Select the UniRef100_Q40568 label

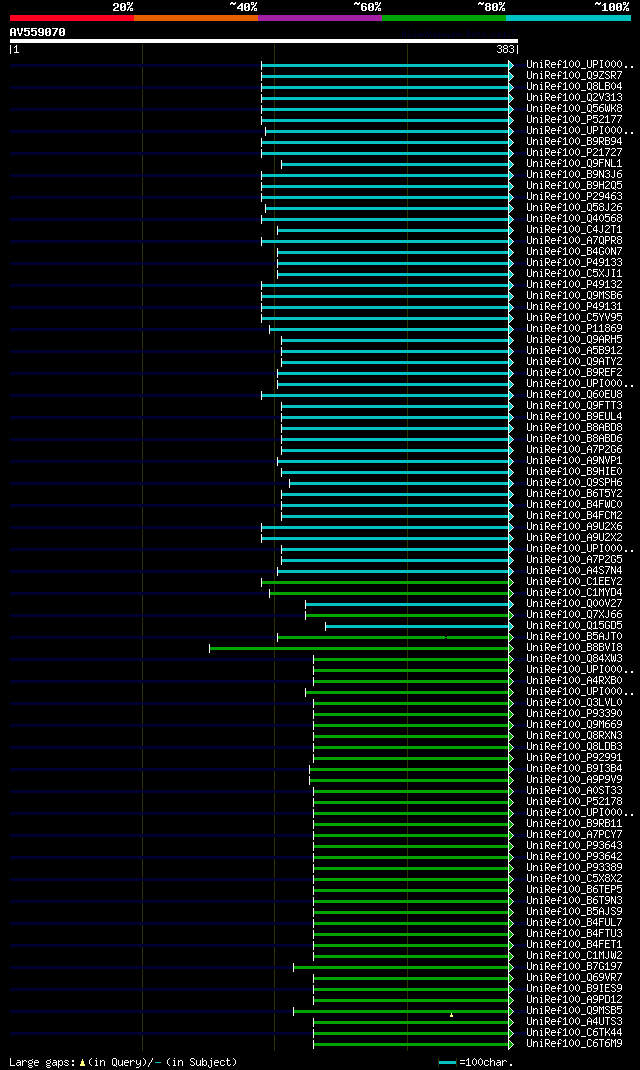(574, 219)
